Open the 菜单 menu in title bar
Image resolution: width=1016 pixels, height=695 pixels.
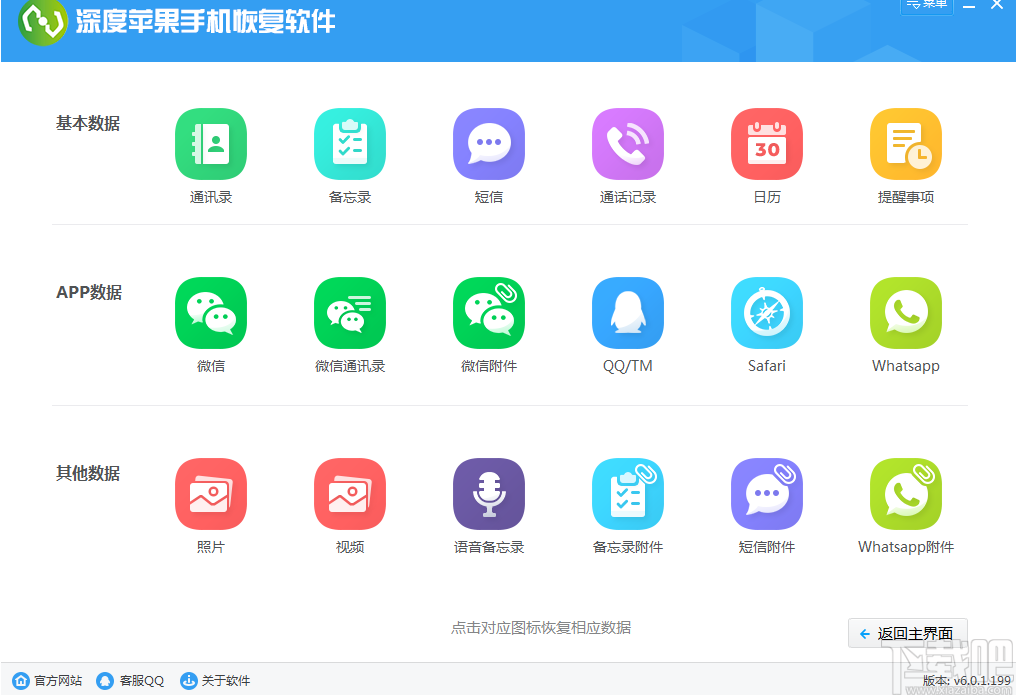click(927, 5)
